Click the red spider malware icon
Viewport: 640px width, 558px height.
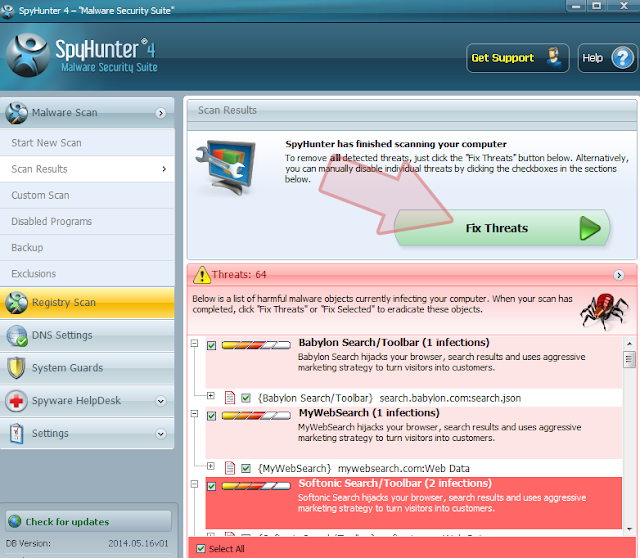pos(604,311)
